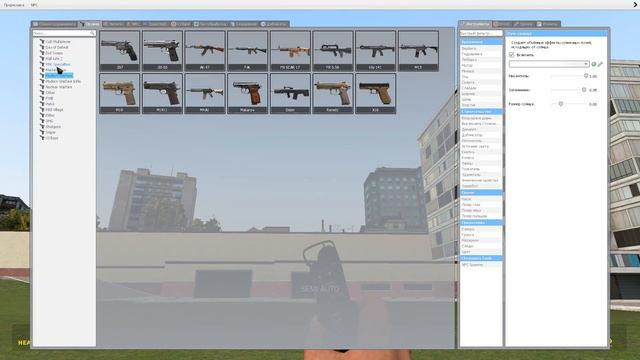Open the Sniper weapon category
The width and height of the screenshot is (640, 360).
(x=51, y=133)
